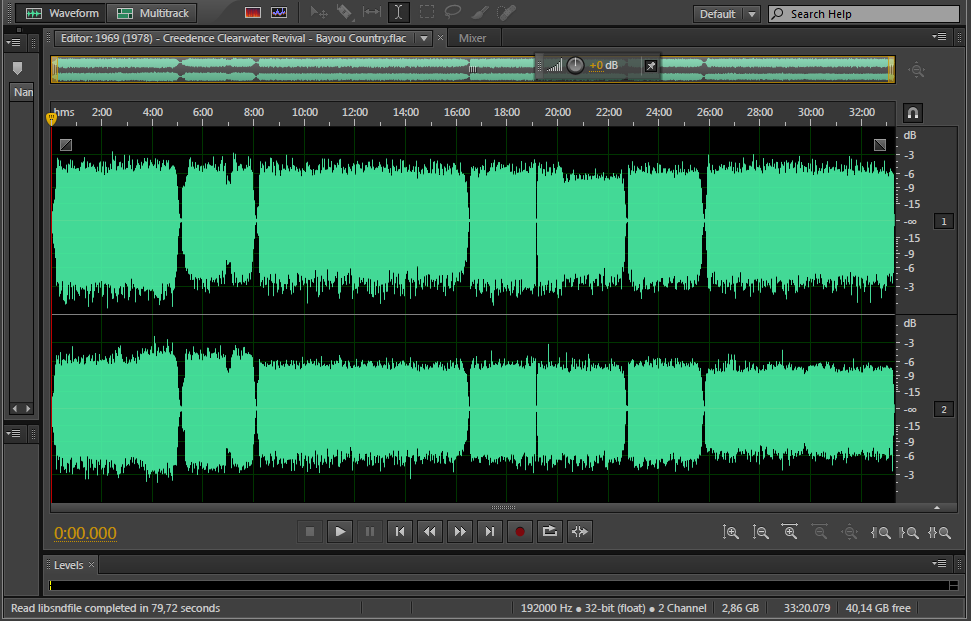Viewport: 971px width, 621px height.
Task: Open the lower left panel menu
Action: point(13,433)
